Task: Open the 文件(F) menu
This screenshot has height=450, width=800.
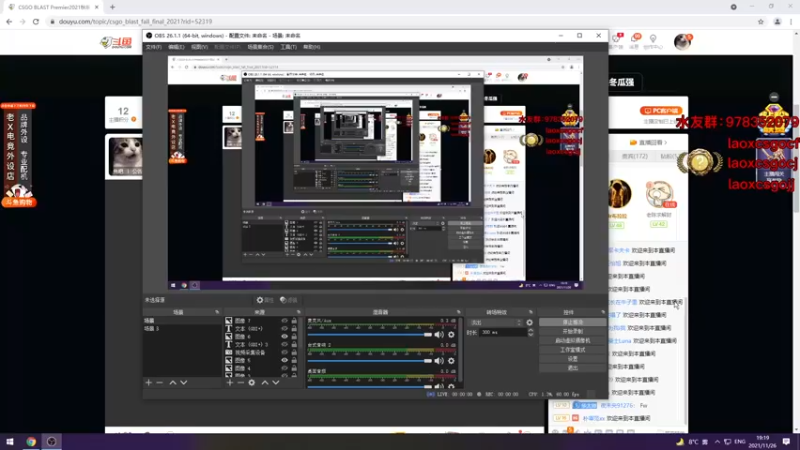Action: point(154,47)
